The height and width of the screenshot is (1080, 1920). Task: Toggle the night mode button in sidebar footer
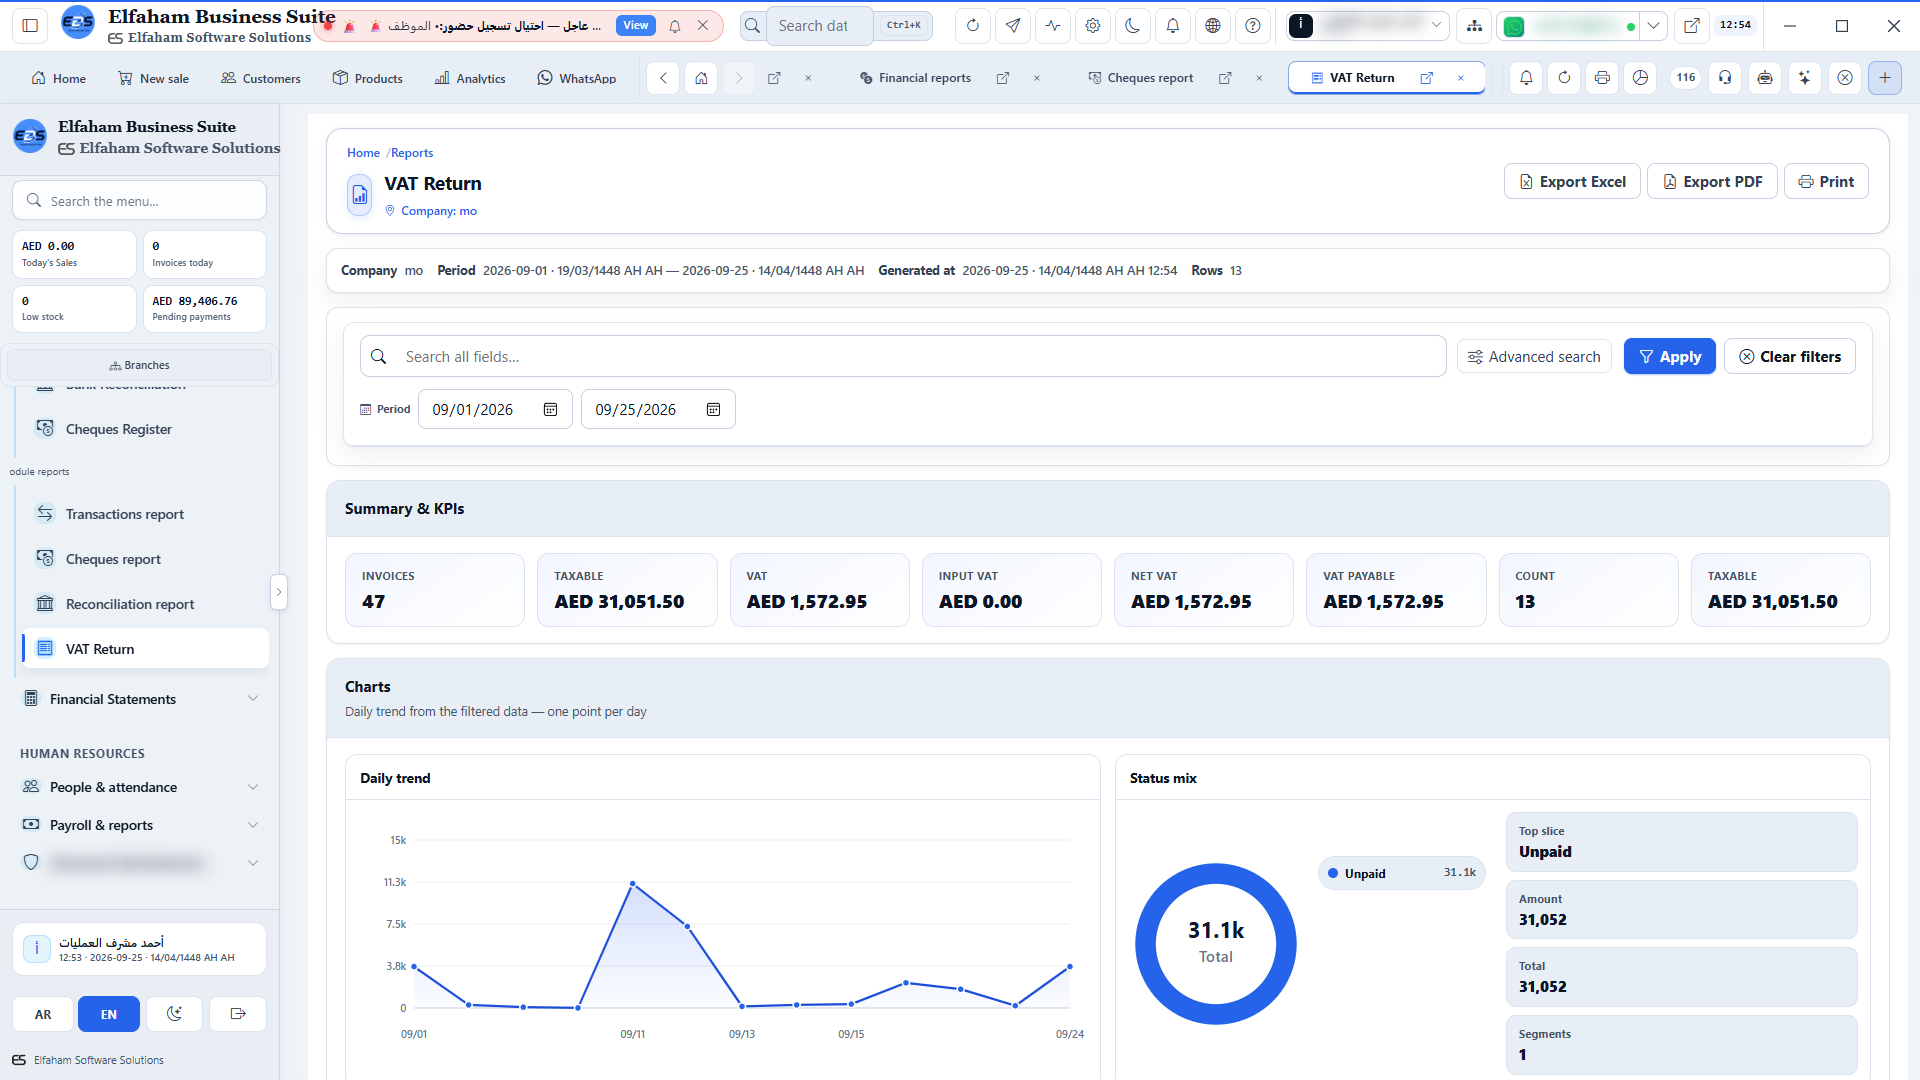[x=174, y=1014]
